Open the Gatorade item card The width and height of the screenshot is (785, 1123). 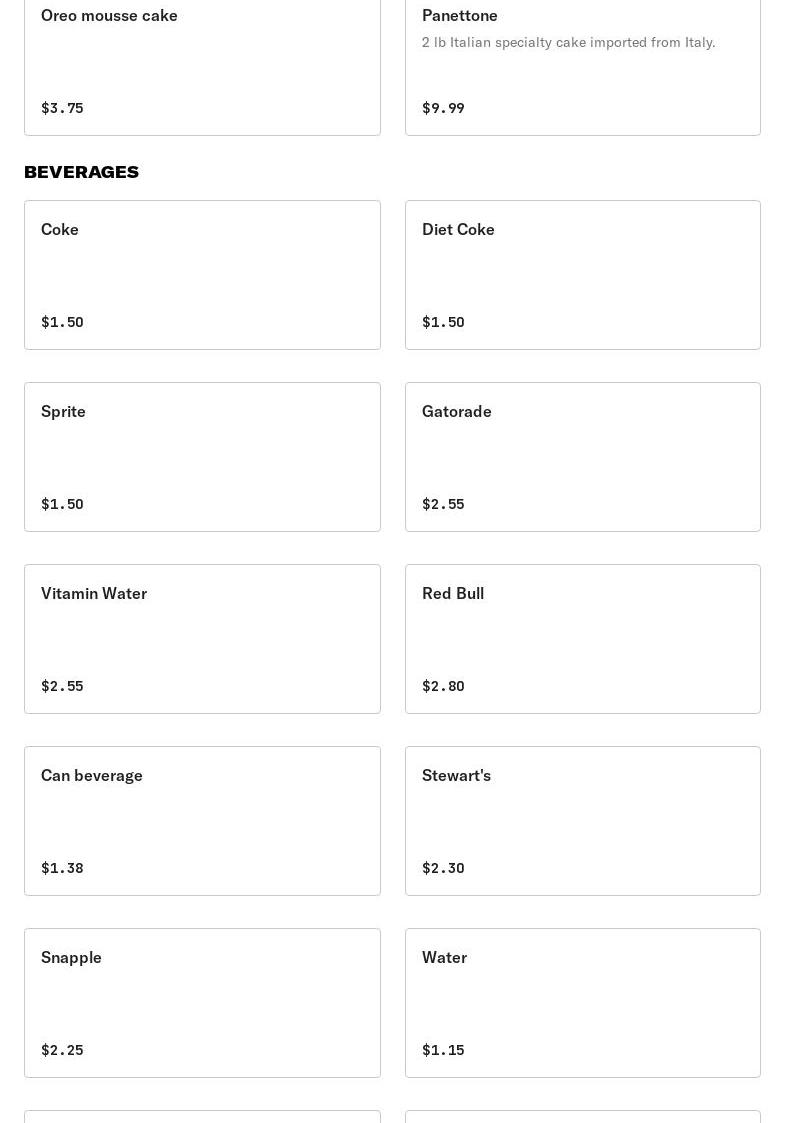582,456
